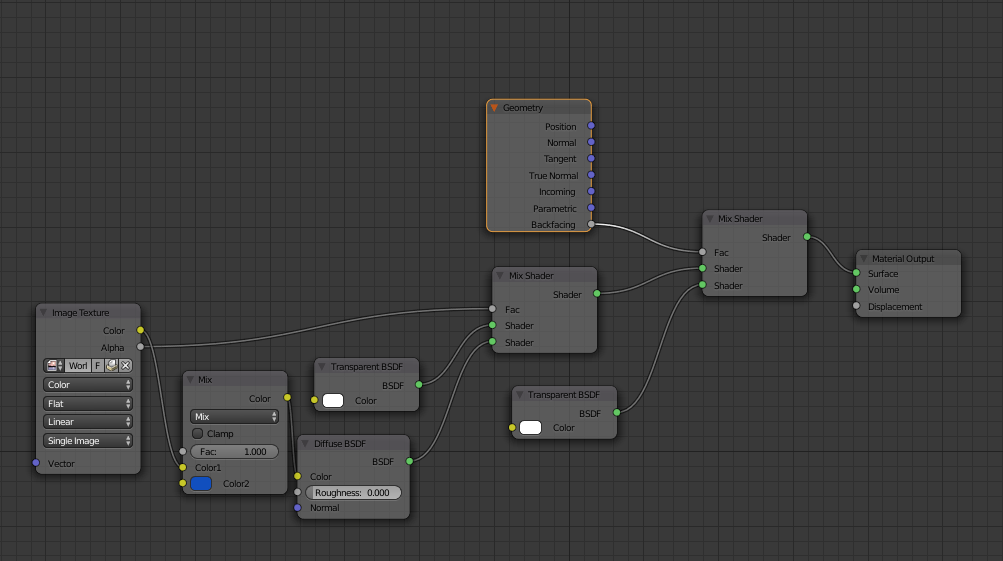This screenshot has width=1003, height=561.
Task: Select the Geometry Normal output socket
Action: (591, 142)
